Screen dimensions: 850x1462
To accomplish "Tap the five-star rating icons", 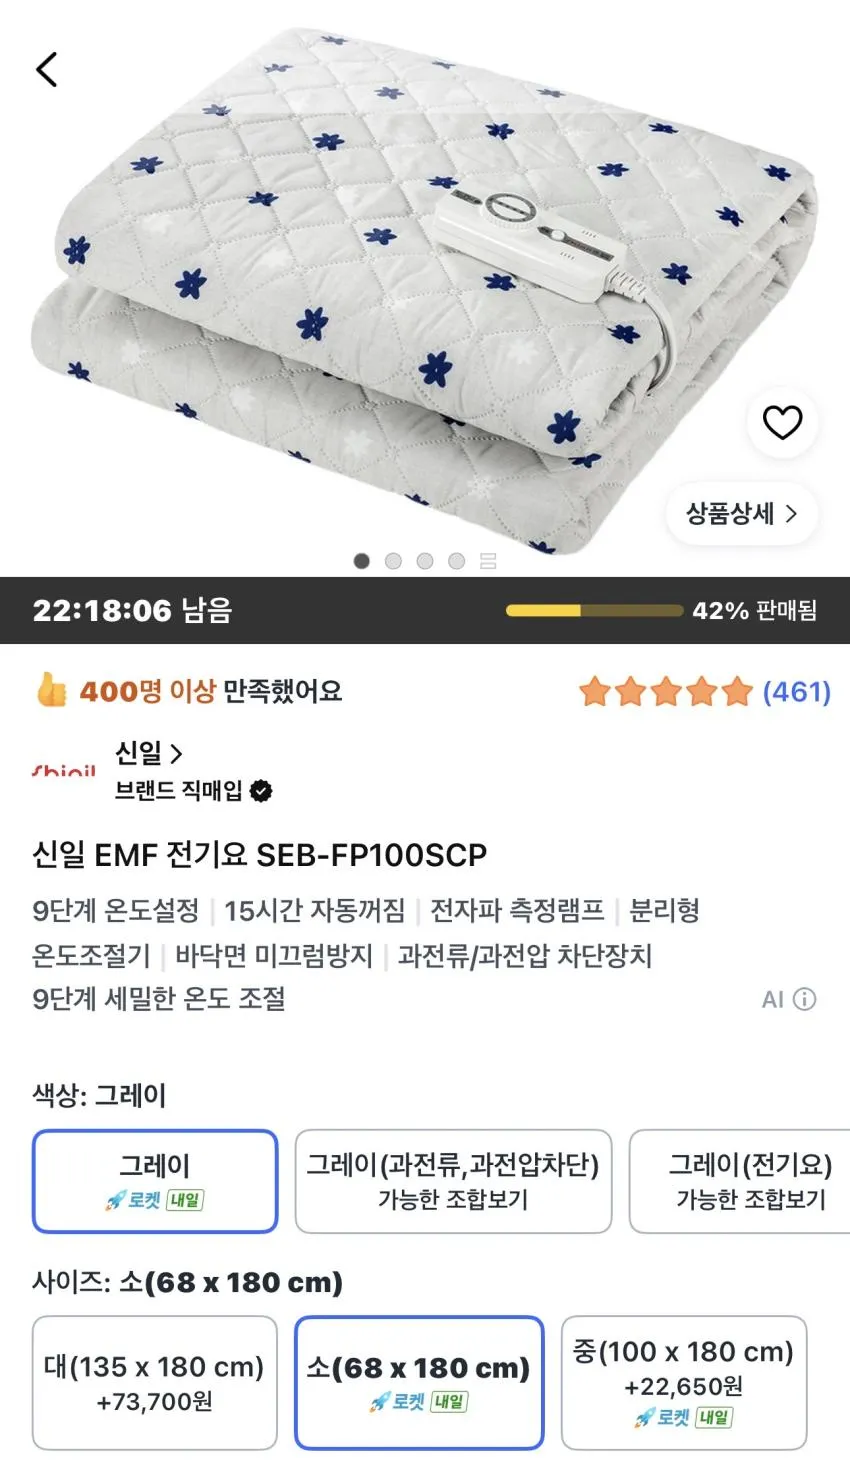I will click(666, 691).
